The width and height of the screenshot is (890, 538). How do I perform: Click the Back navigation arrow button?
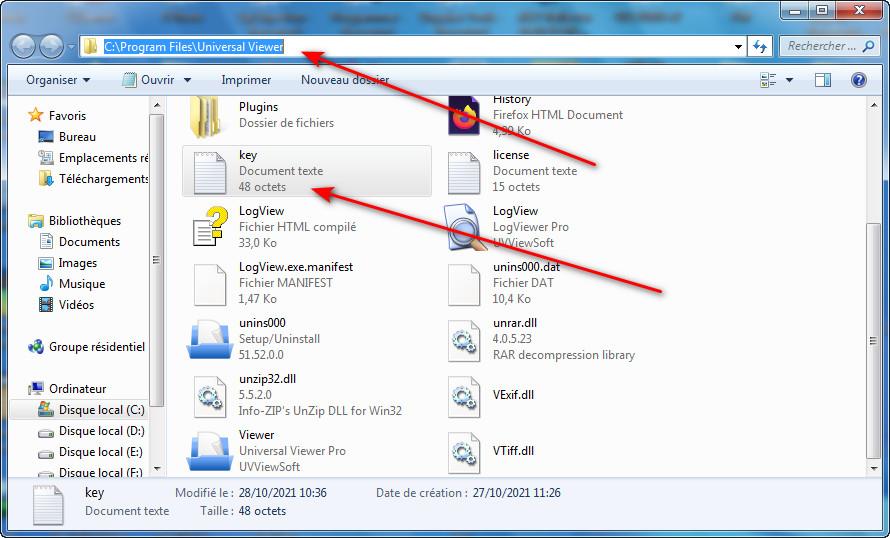point(23,47)
